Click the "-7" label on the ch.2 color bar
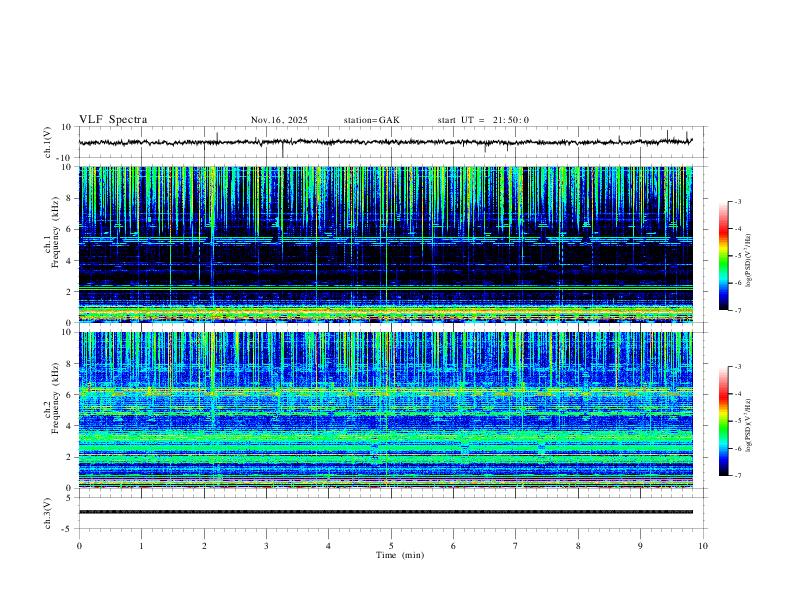This screenshot has width=792, height=612. point(737,476)
